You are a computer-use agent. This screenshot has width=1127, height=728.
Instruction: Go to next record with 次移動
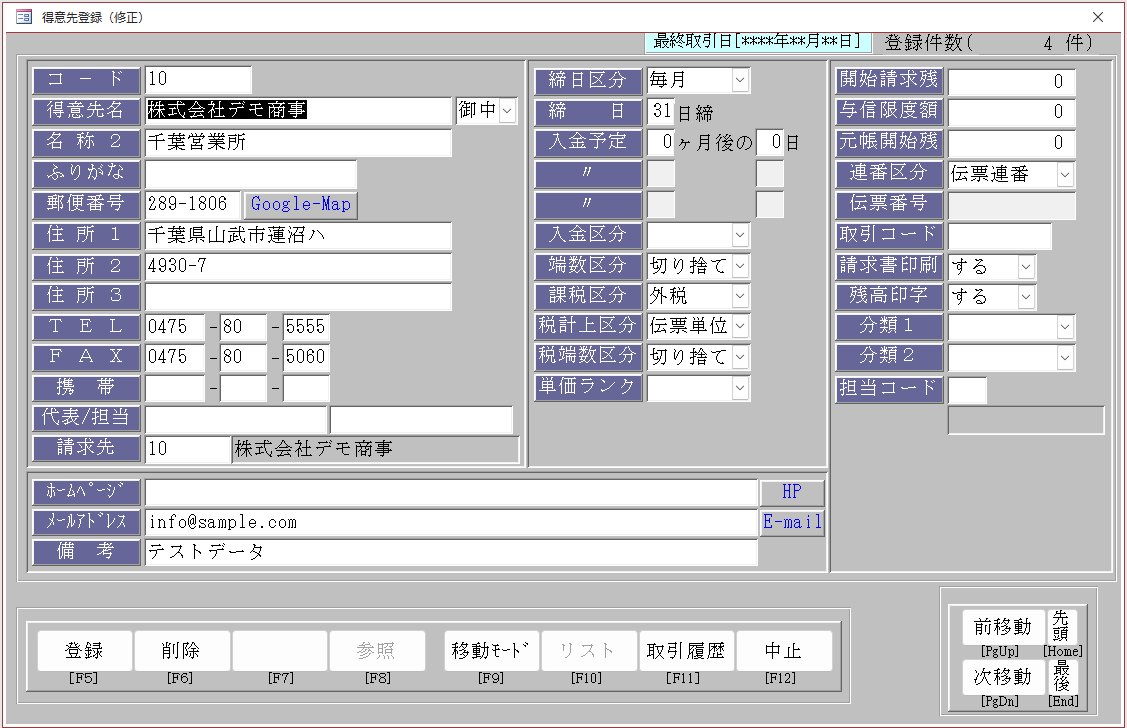pos(1003,677)
